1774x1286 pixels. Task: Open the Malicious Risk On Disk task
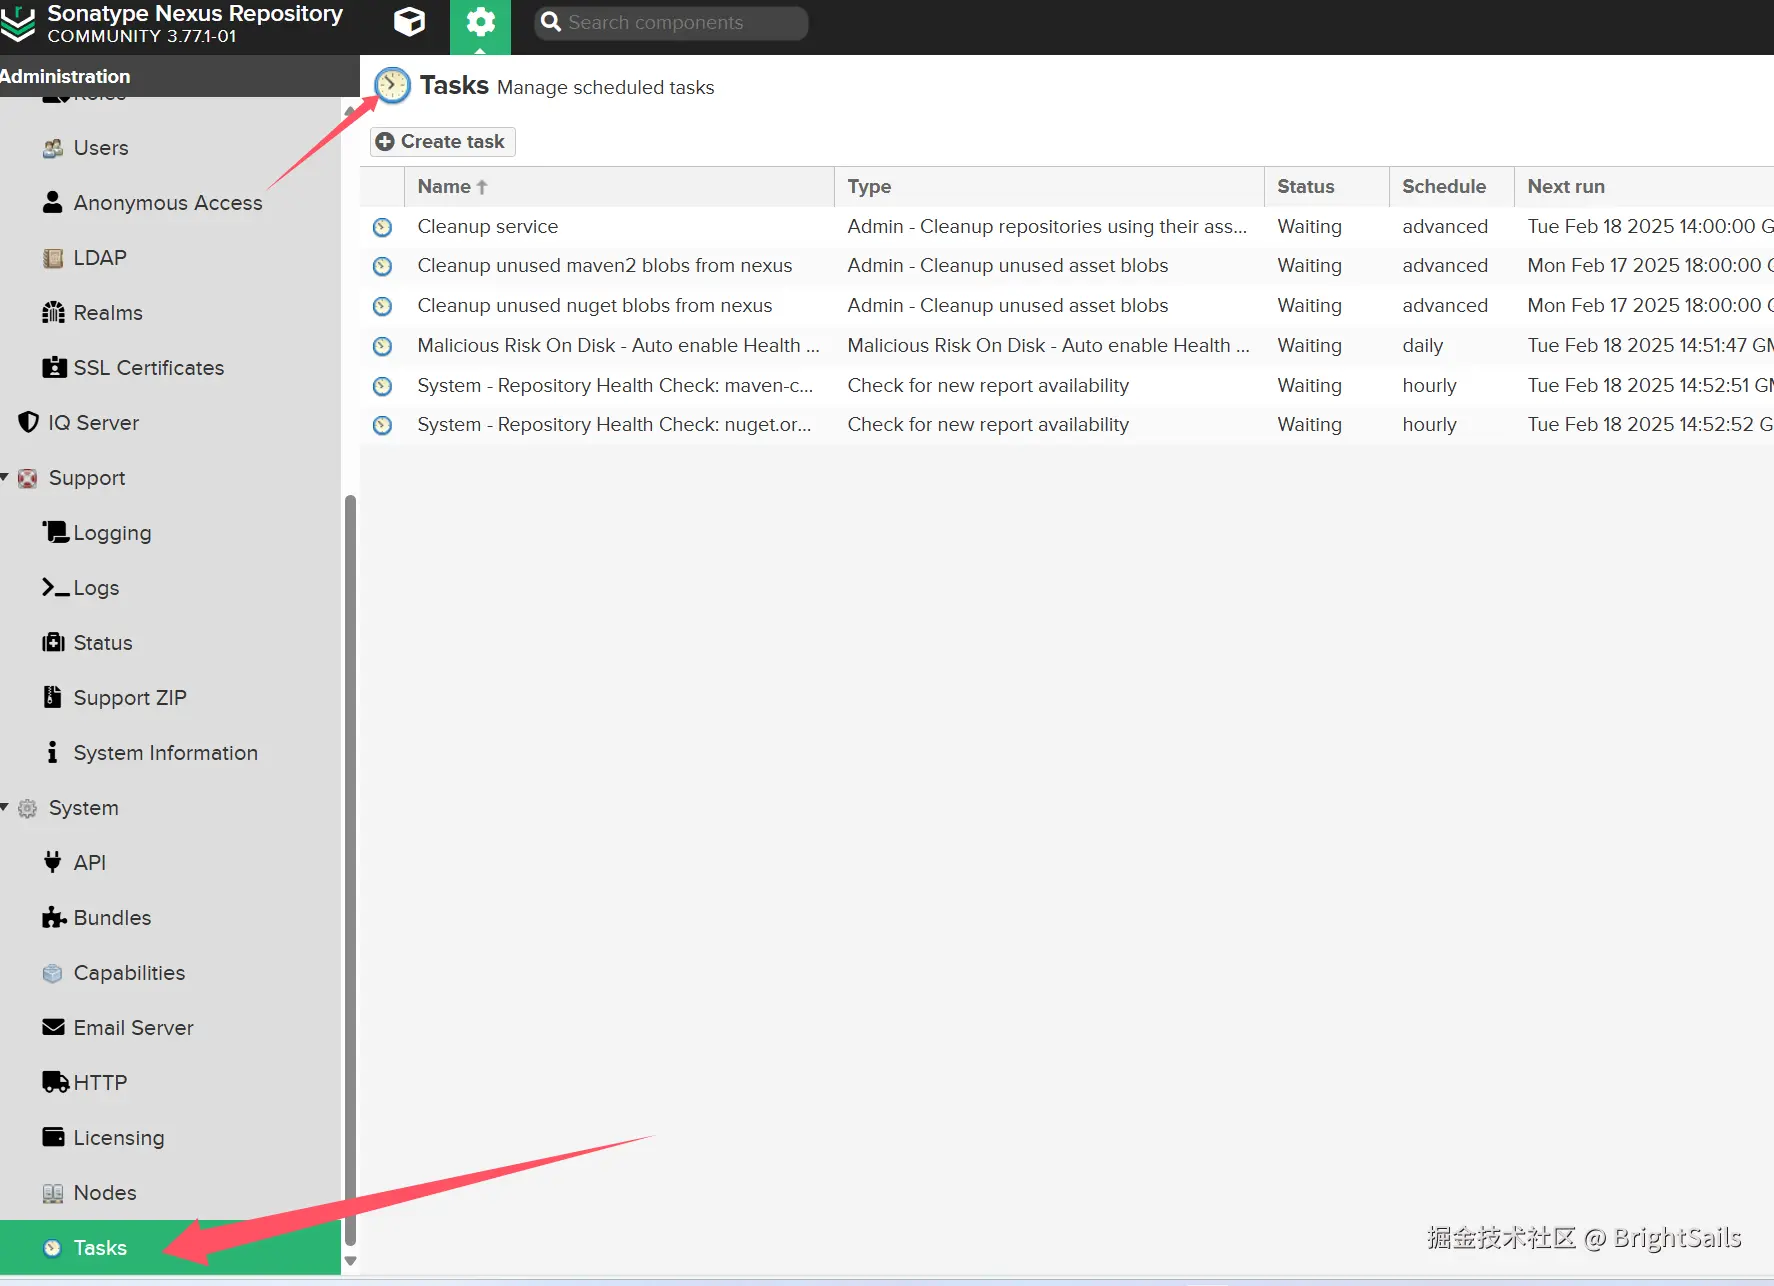(618, 346)
